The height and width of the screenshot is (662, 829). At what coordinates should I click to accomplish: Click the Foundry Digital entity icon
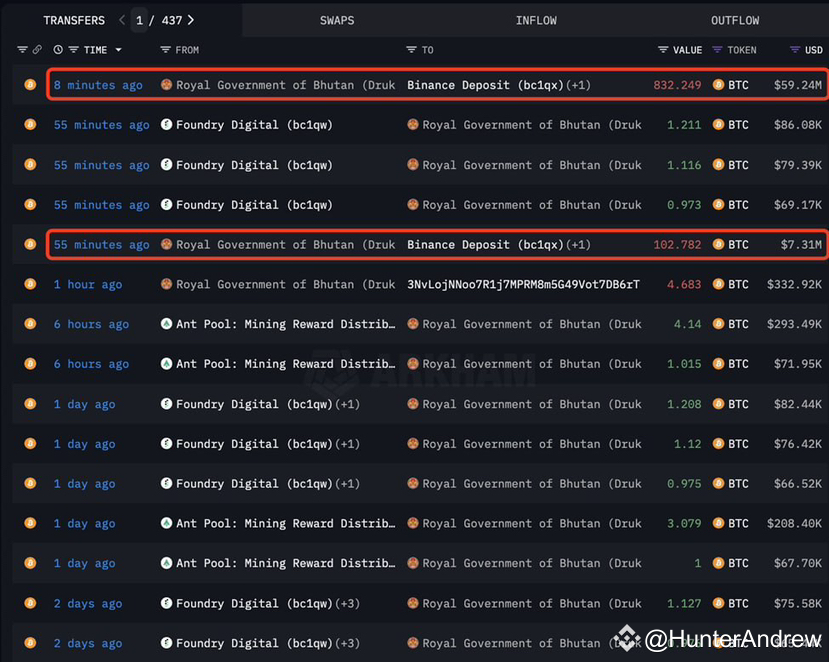click(x=166, y=125)
